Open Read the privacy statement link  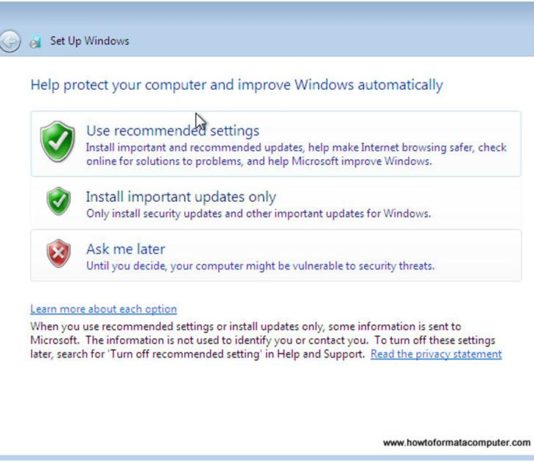click(x=436, y=354)
